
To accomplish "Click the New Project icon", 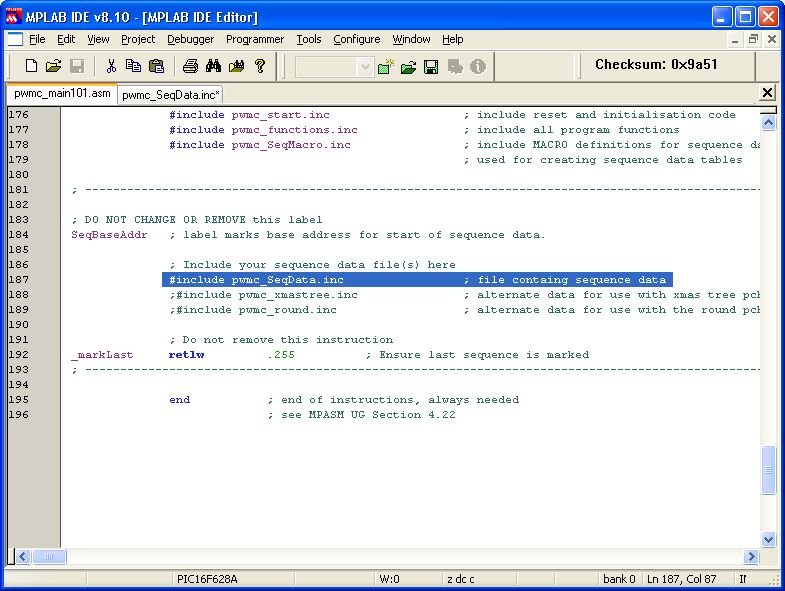I will (x=386, y=66).
